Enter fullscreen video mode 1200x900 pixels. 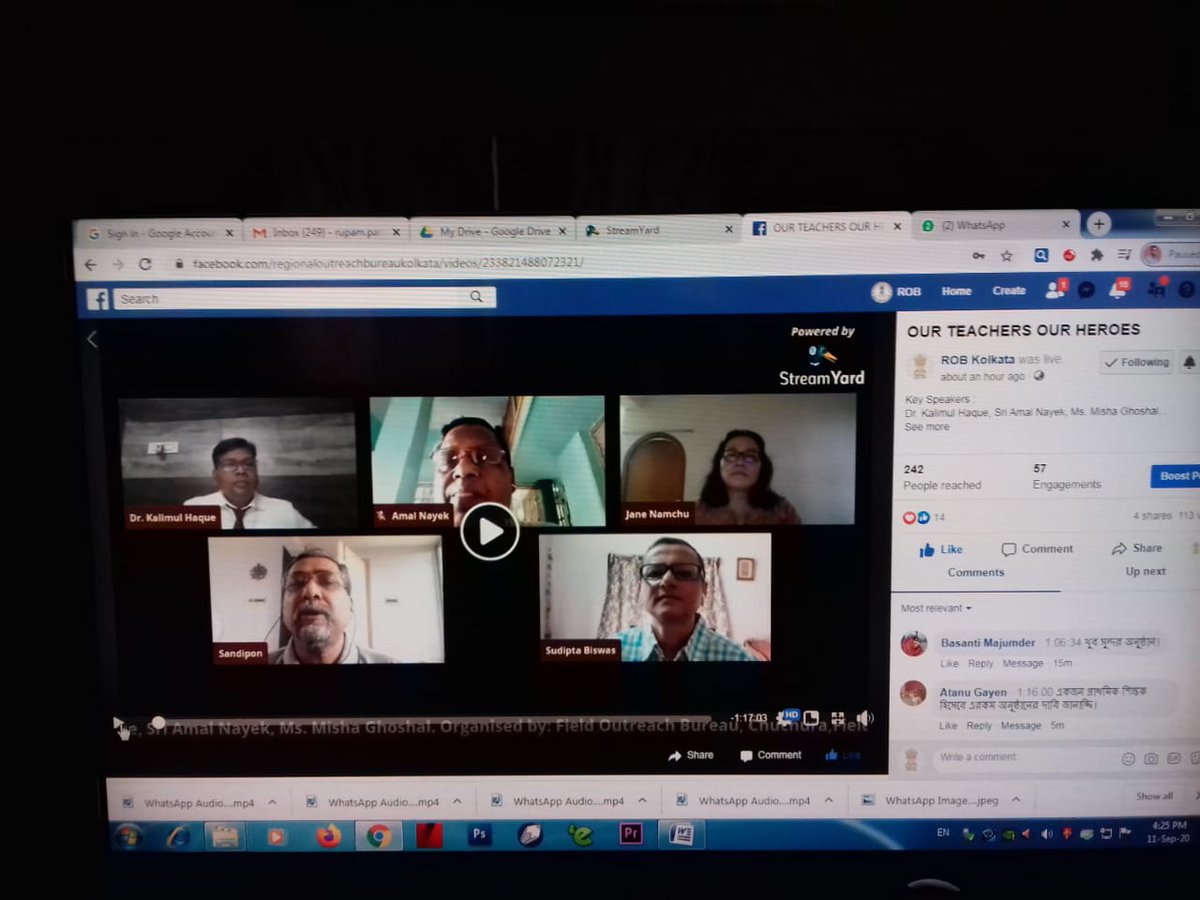click(837, 718)
